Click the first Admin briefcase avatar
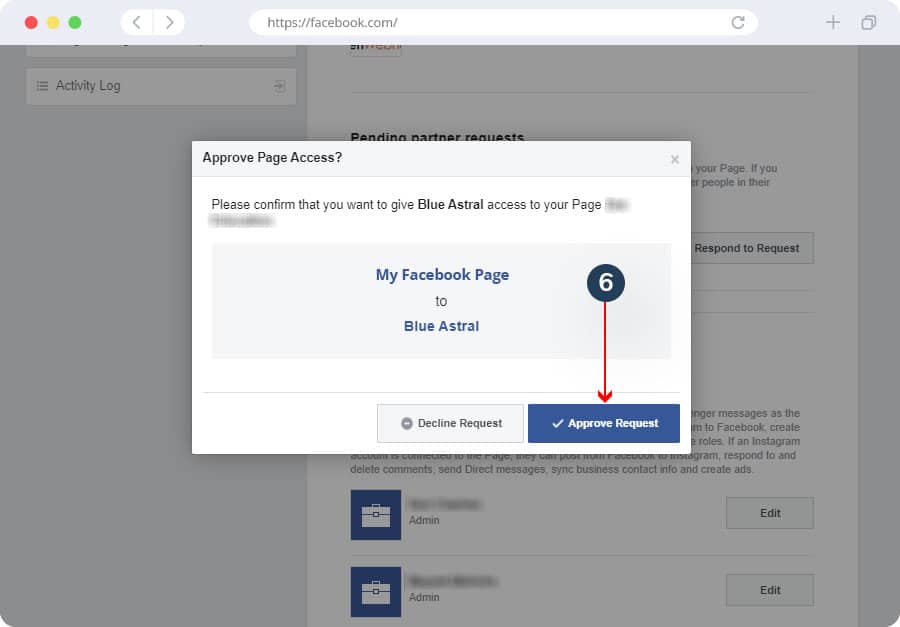900x627 pixels. [376, 514]
